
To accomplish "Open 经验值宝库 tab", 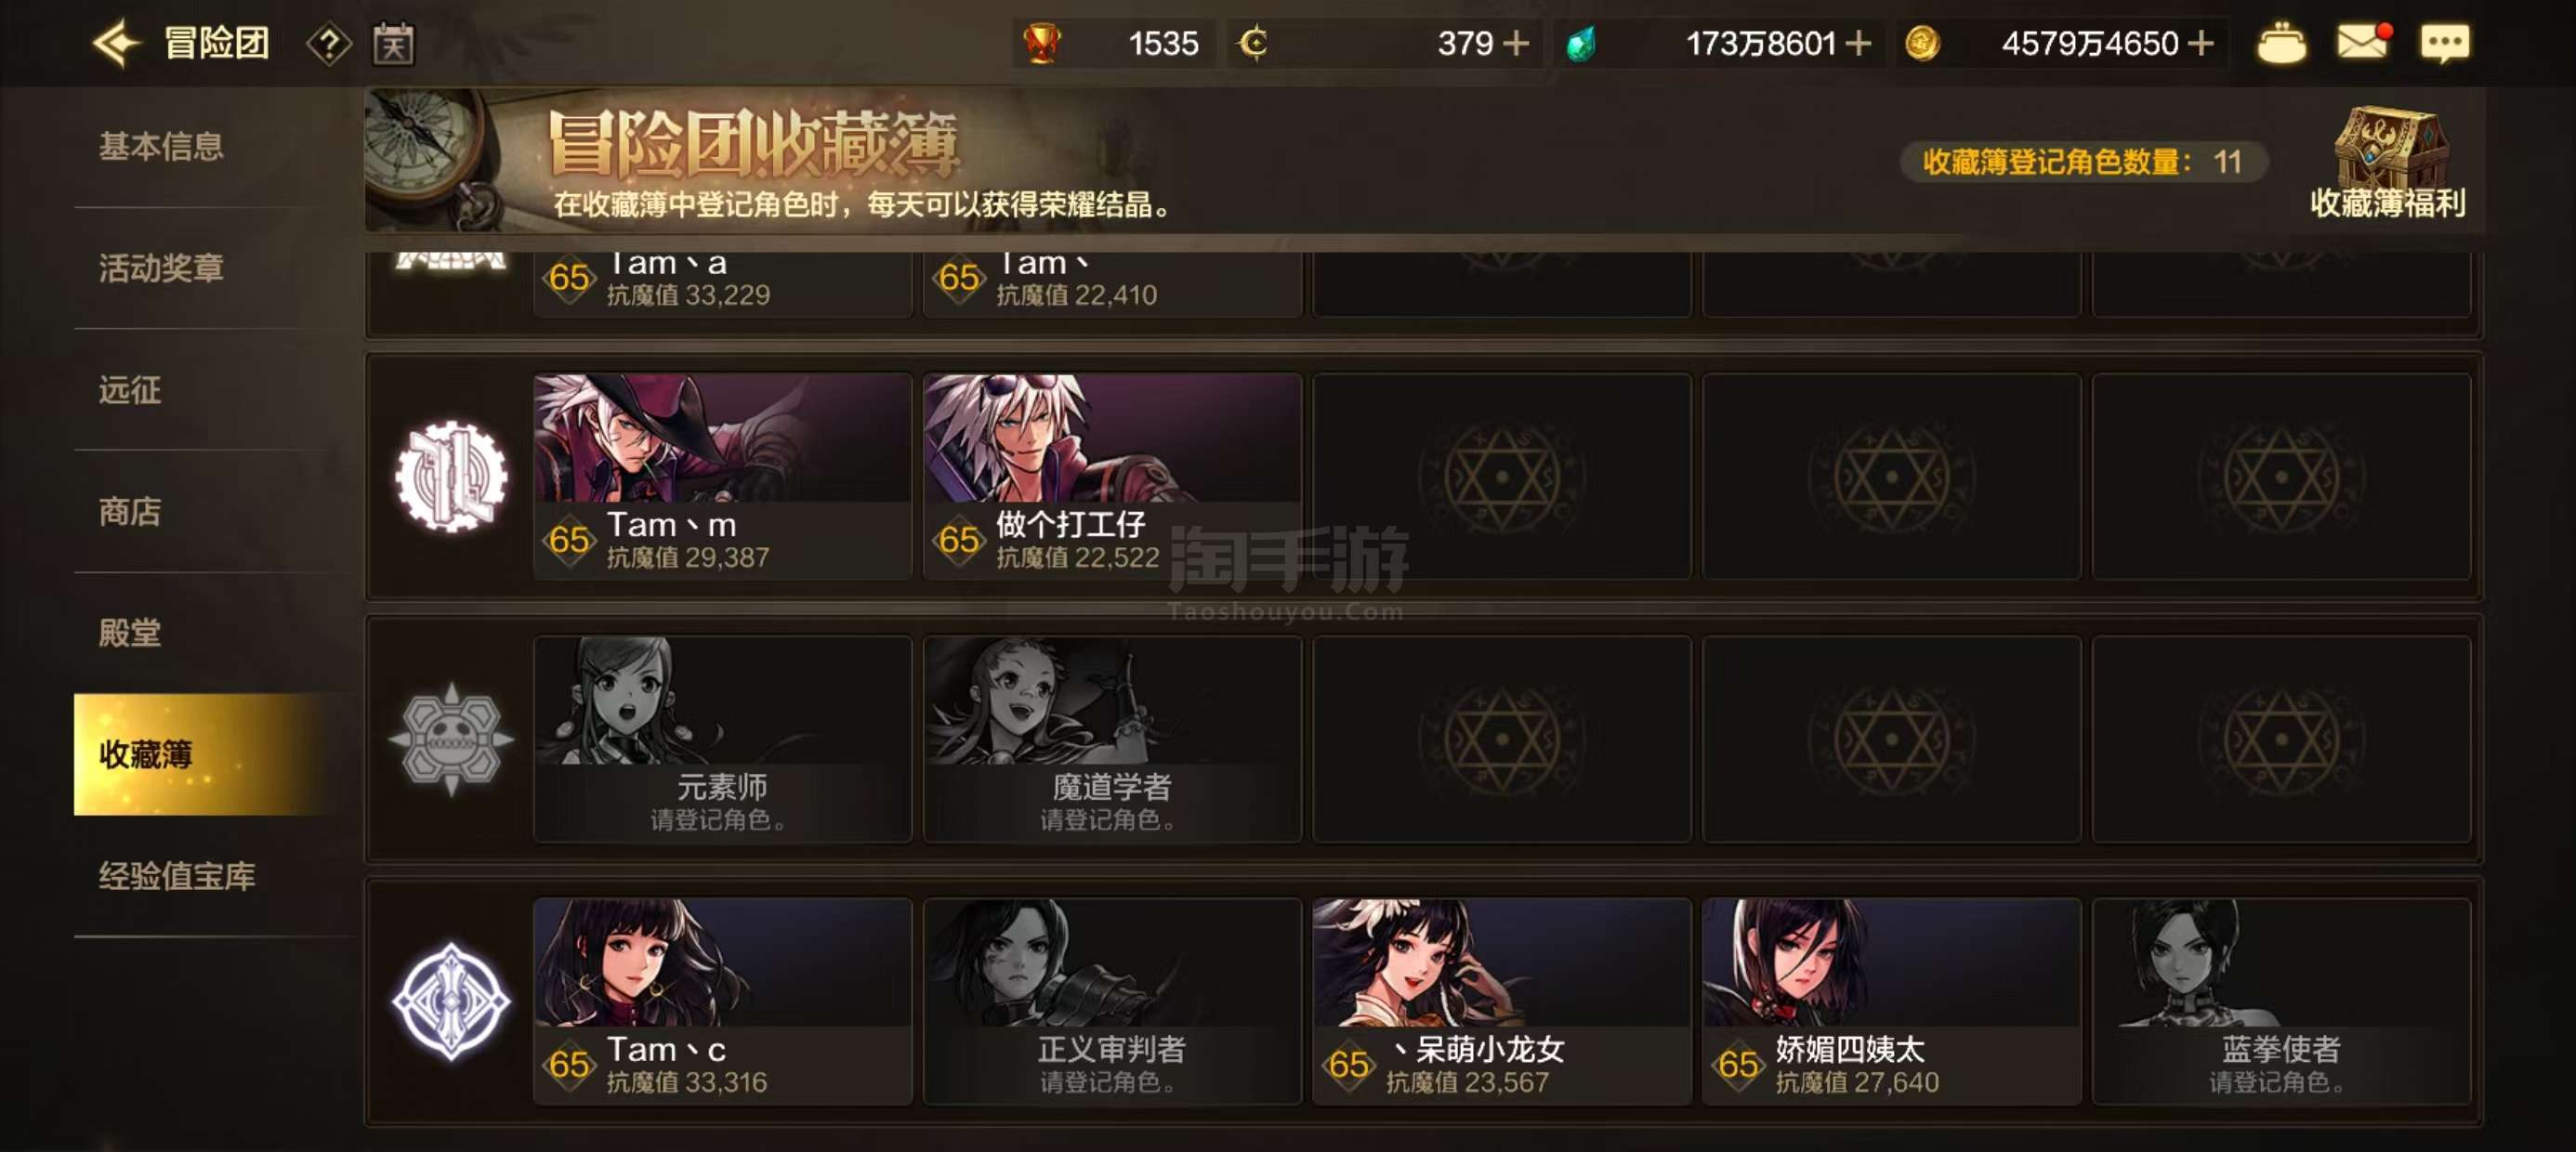I will 177,876.
